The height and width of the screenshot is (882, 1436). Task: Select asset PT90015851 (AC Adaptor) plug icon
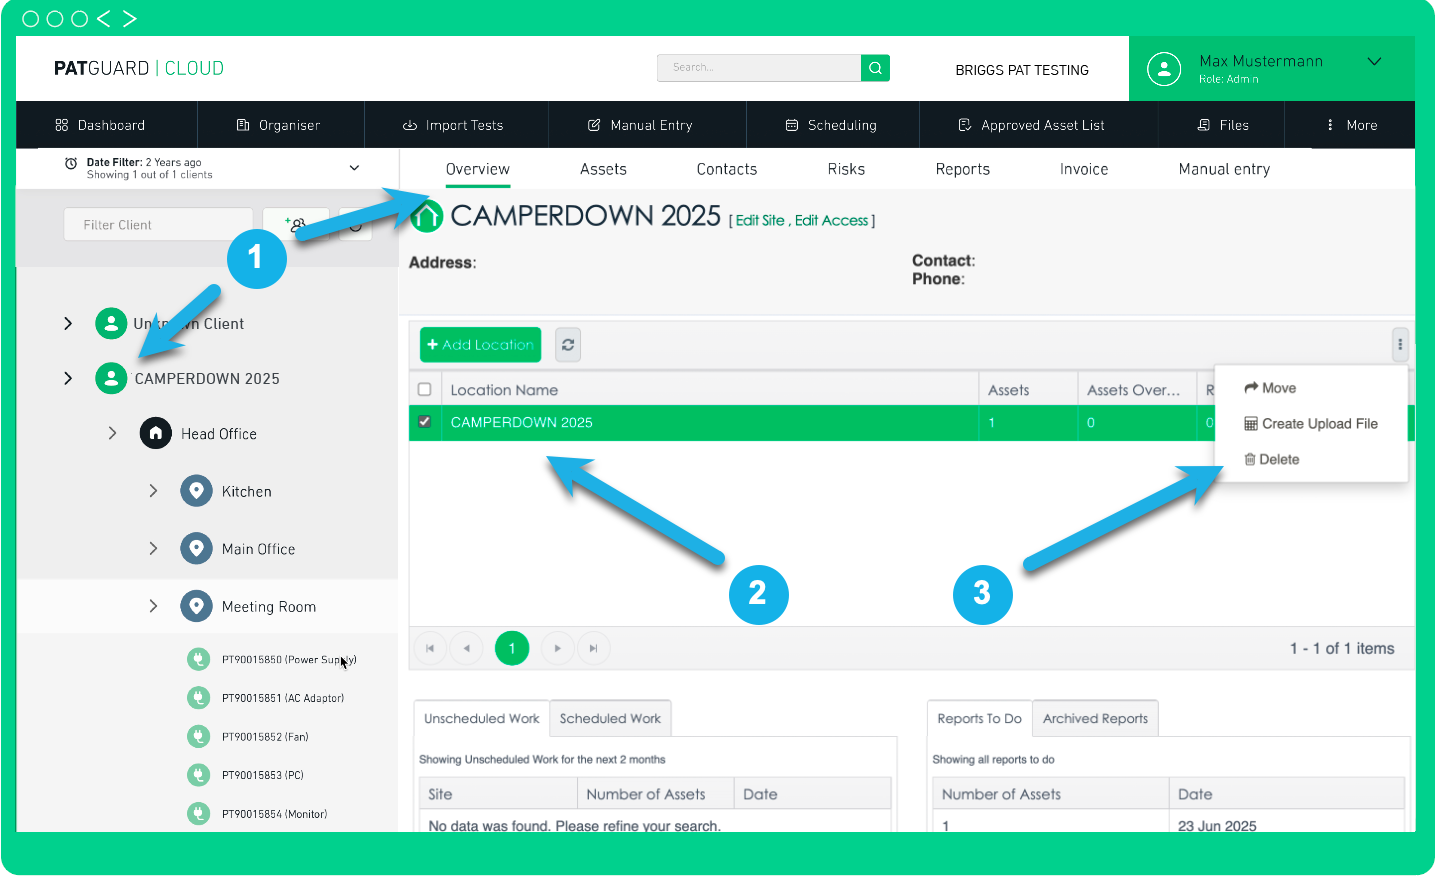point(198,698)
